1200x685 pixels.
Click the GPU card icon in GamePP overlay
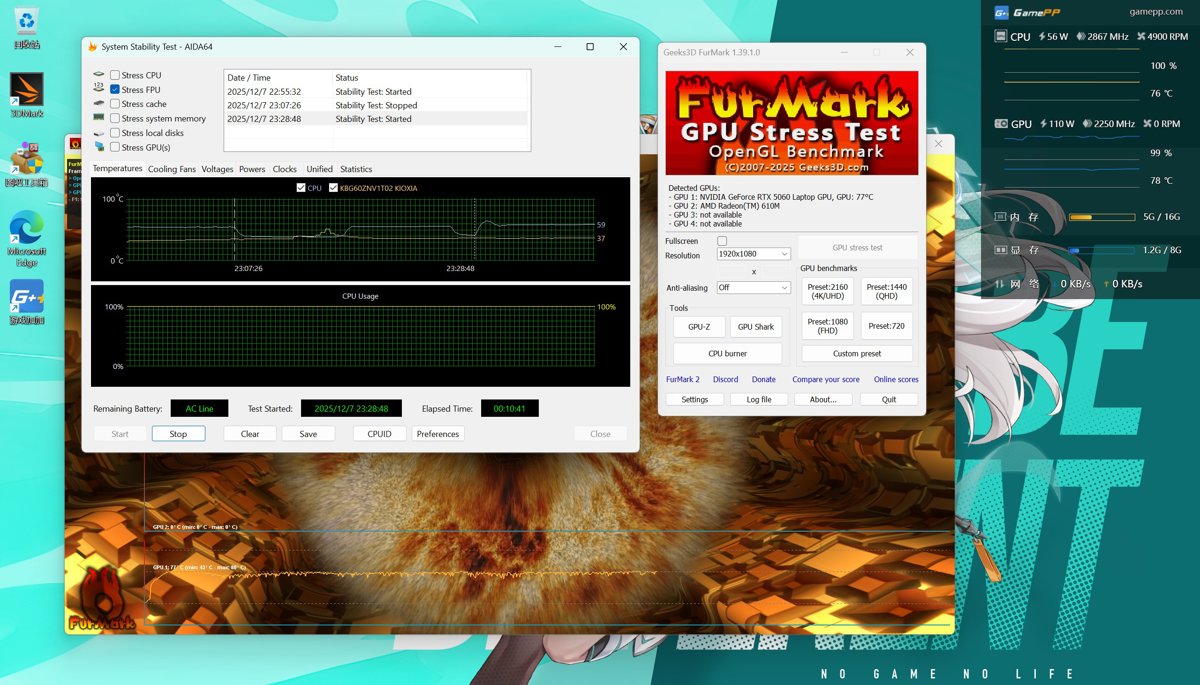pyautogui.click(x=1001, y=124)
